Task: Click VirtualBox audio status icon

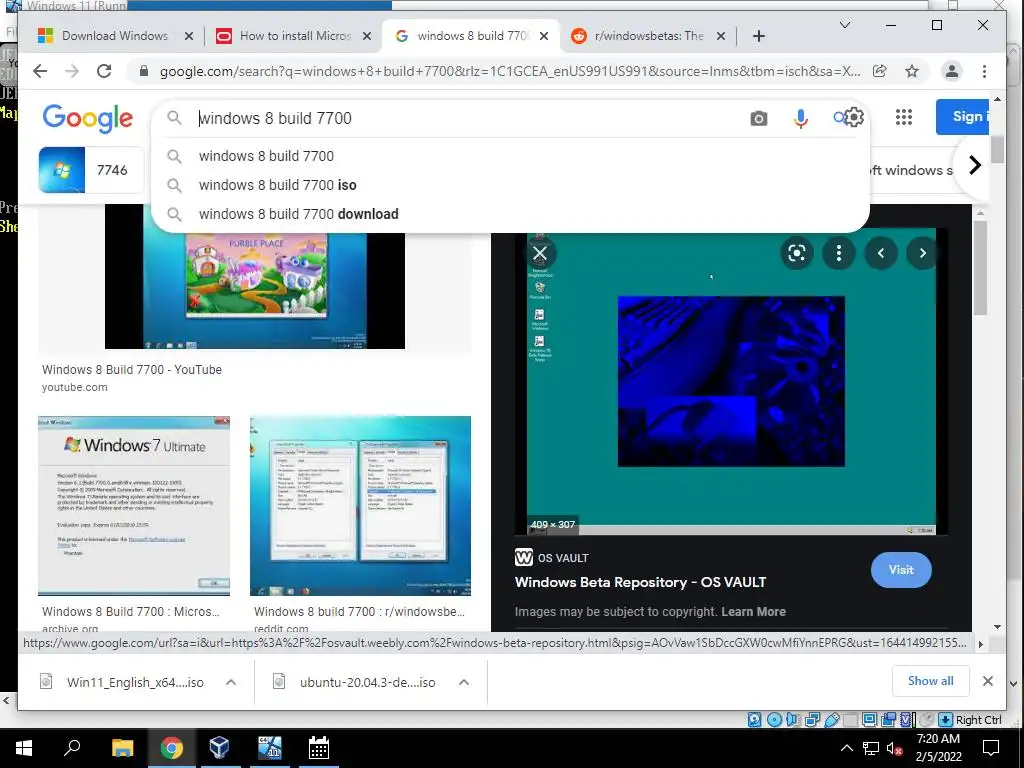Action: click(793, 720)
